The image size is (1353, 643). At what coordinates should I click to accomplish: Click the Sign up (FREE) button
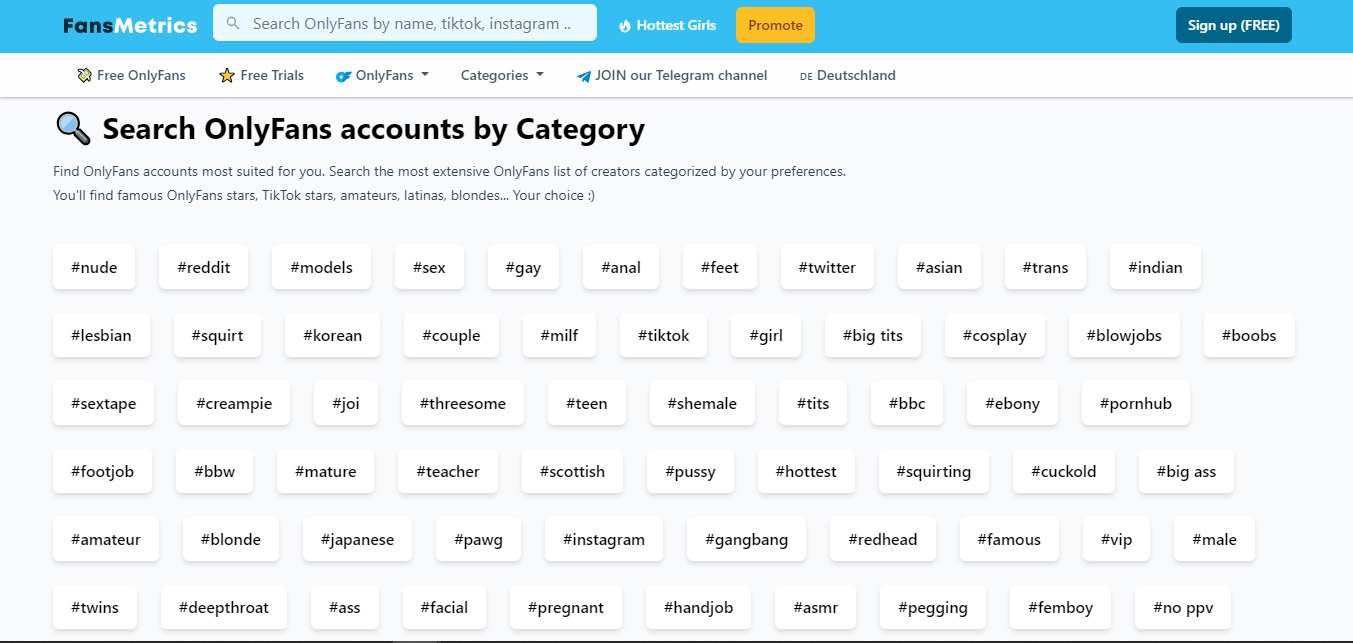point(1233,25)
